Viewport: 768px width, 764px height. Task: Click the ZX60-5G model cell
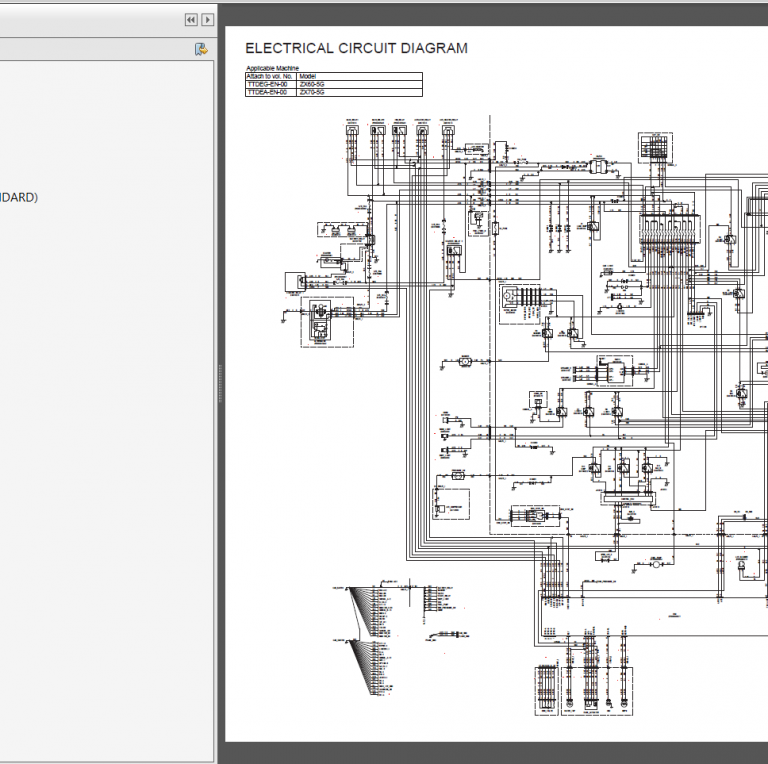312,84
